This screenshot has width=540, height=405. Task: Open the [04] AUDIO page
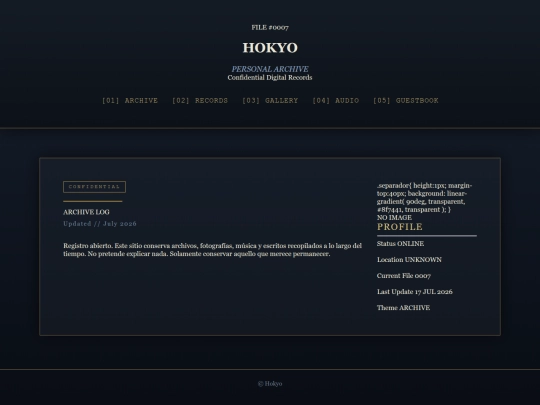pyautogui.click(x=336, y=101)
